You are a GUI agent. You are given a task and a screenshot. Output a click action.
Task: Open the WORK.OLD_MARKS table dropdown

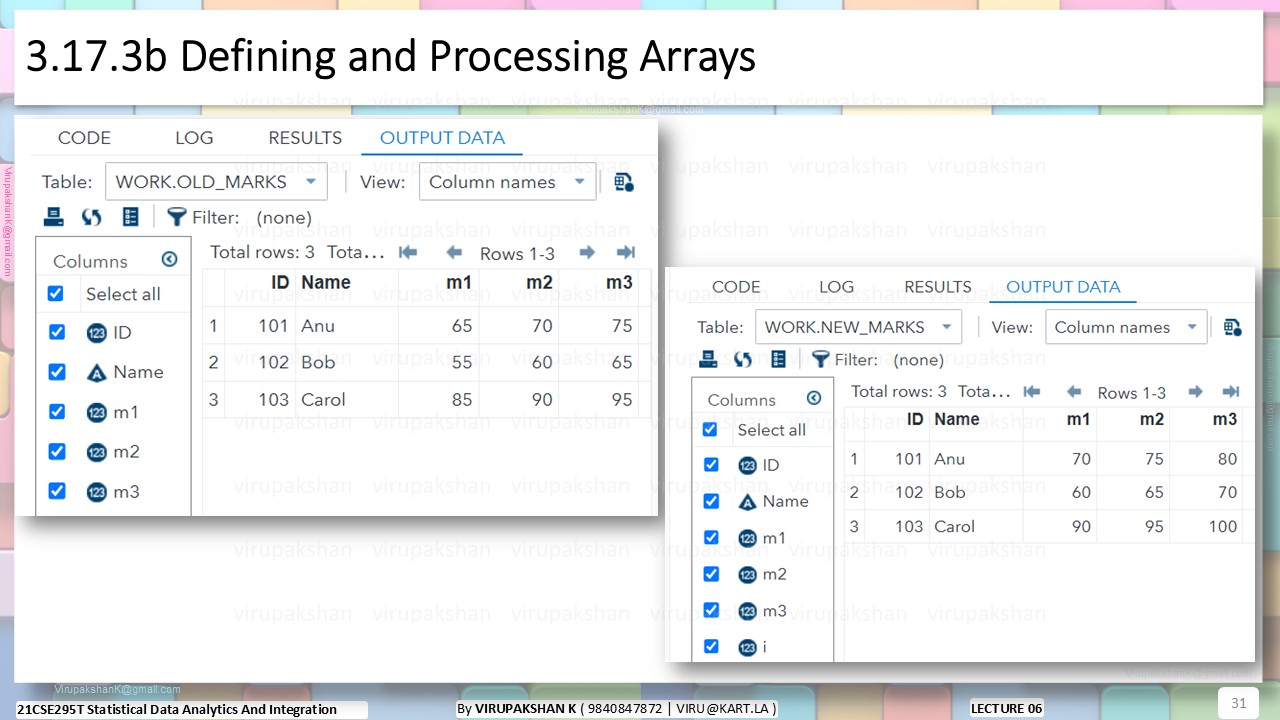click(x=216, y=182)
